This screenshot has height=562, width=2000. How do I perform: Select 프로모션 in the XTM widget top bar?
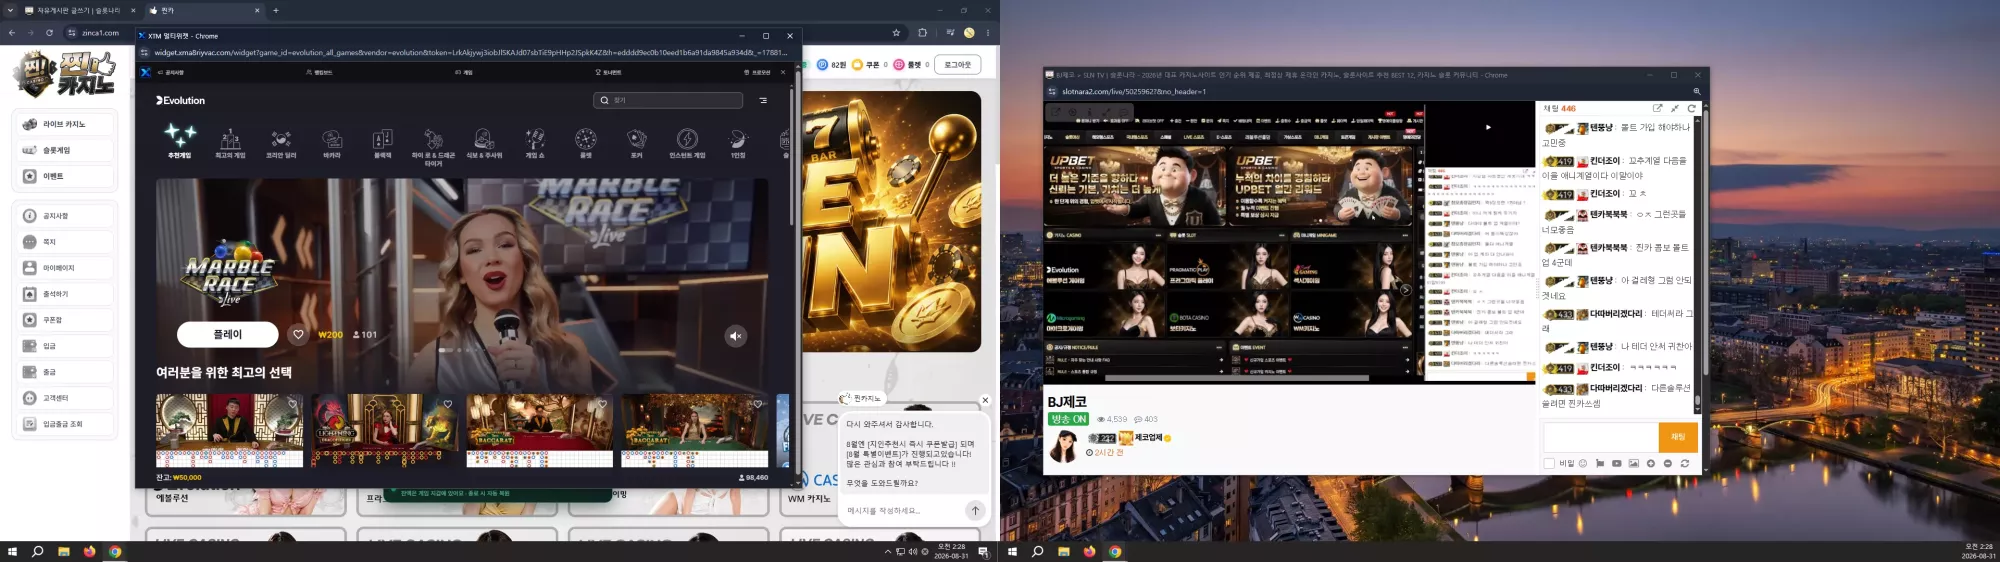click(x=757, y=72)
